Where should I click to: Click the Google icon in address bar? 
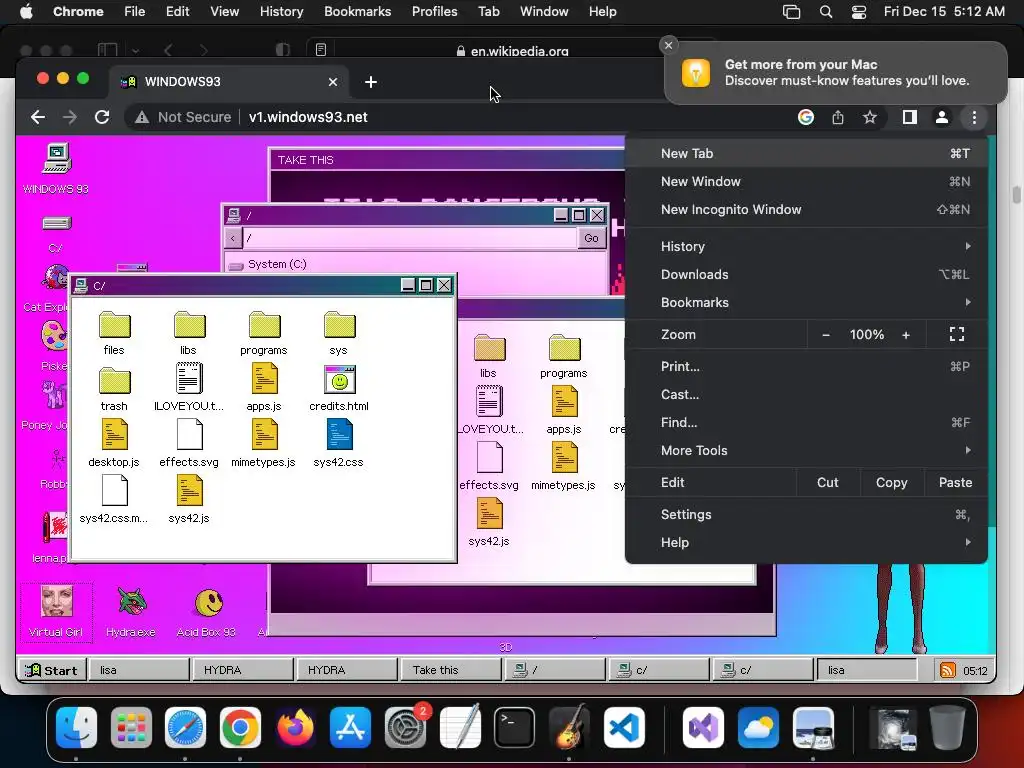coord(806,117)
